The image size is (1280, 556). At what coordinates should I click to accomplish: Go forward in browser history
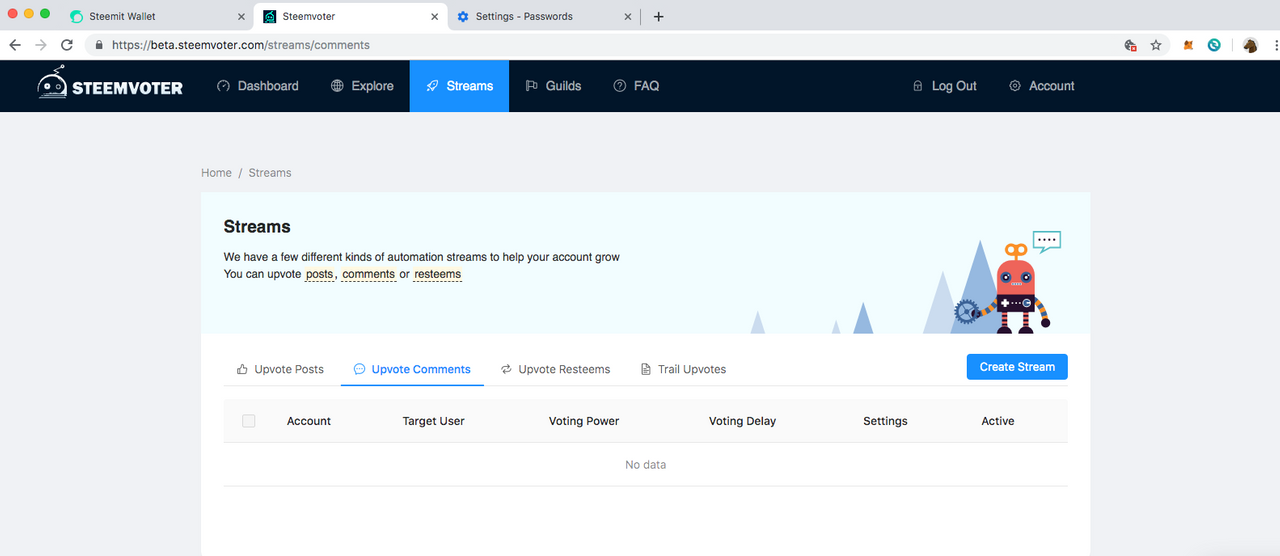(x=41, y=45)
